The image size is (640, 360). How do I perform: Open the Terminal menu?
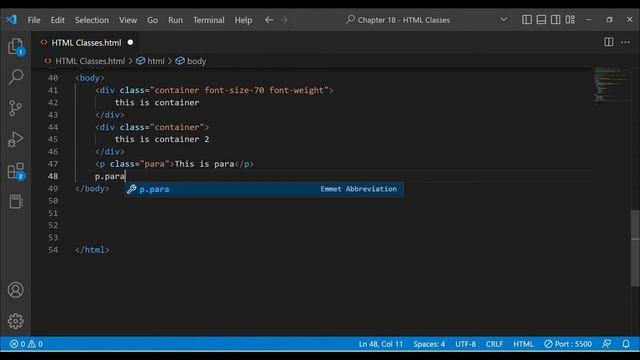tap(209, 20)
